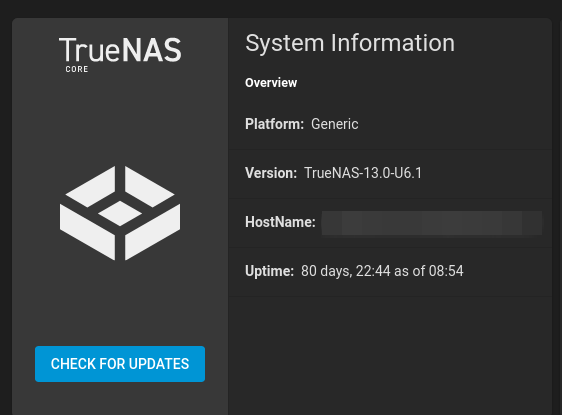Click the Platform label
This screenshot has height=415, width=562.
(x=275, y=124)
